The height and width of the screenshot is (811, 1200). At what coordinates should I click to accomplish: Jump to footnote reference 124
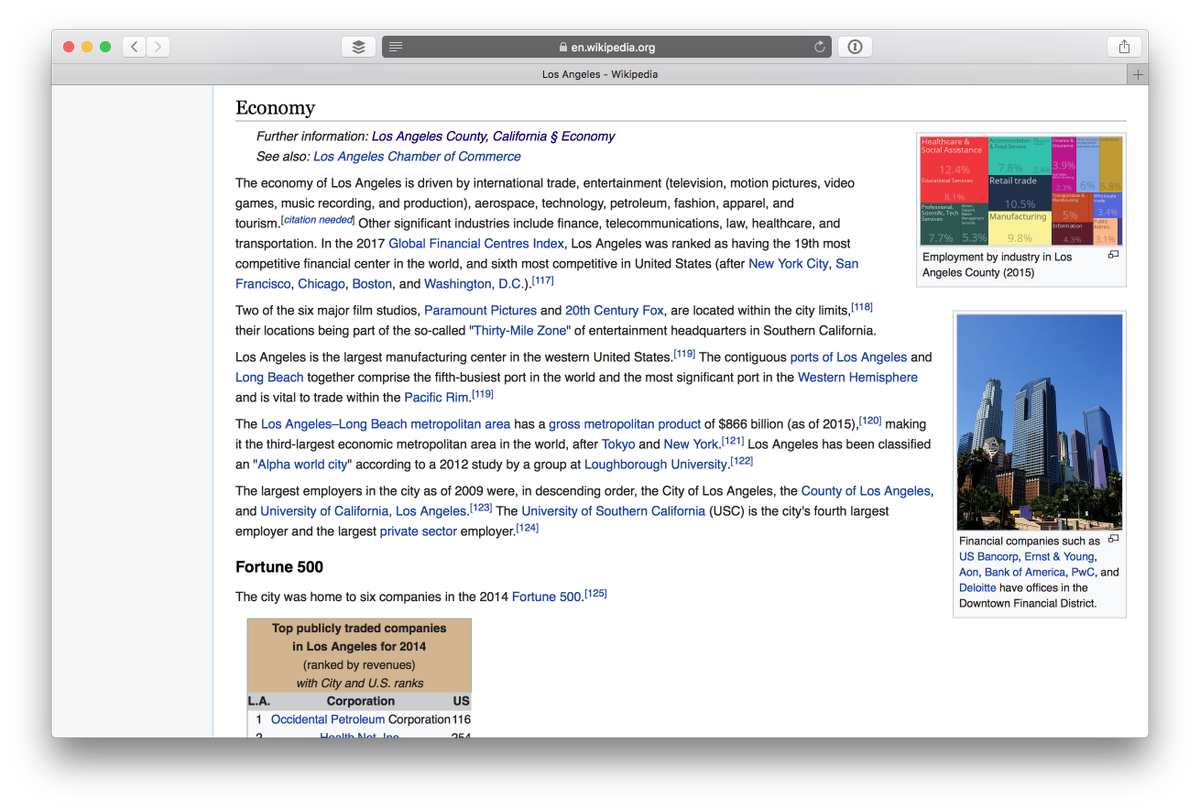(x=527, y=528)
